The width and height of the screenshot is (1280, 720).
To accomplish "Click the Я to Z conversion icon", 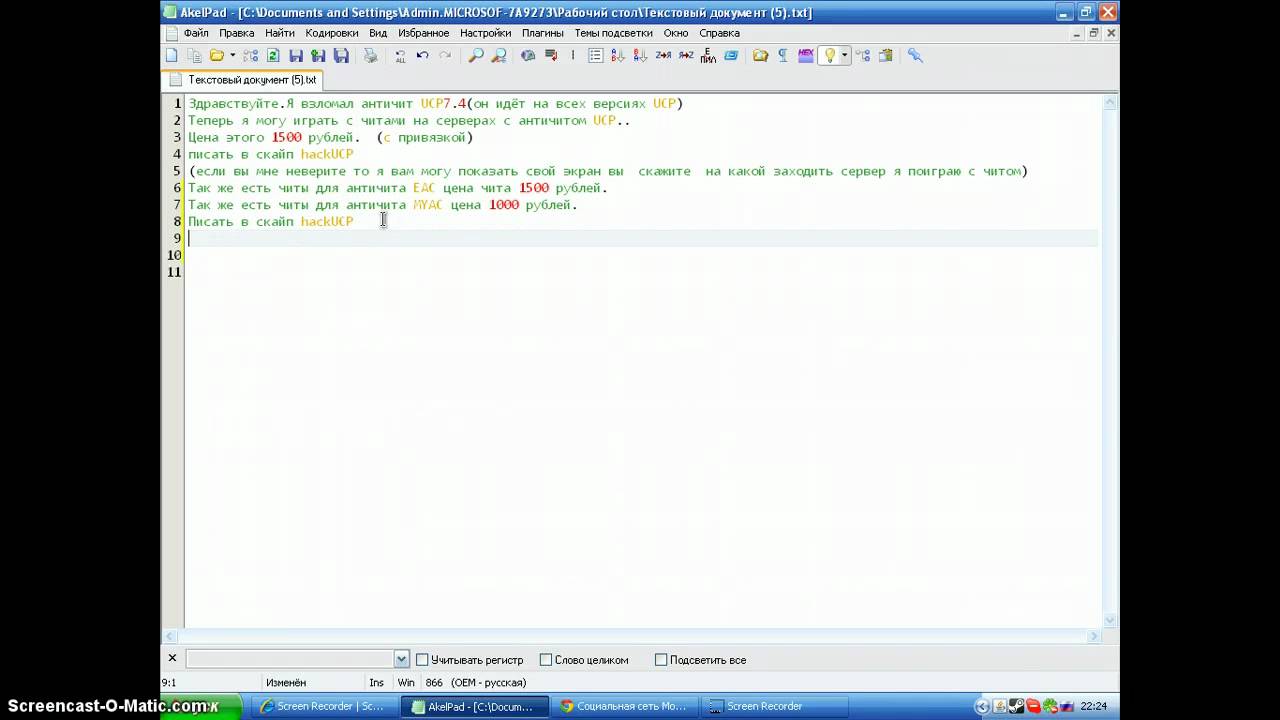I will pyautogui.click(x=686, y=56).
